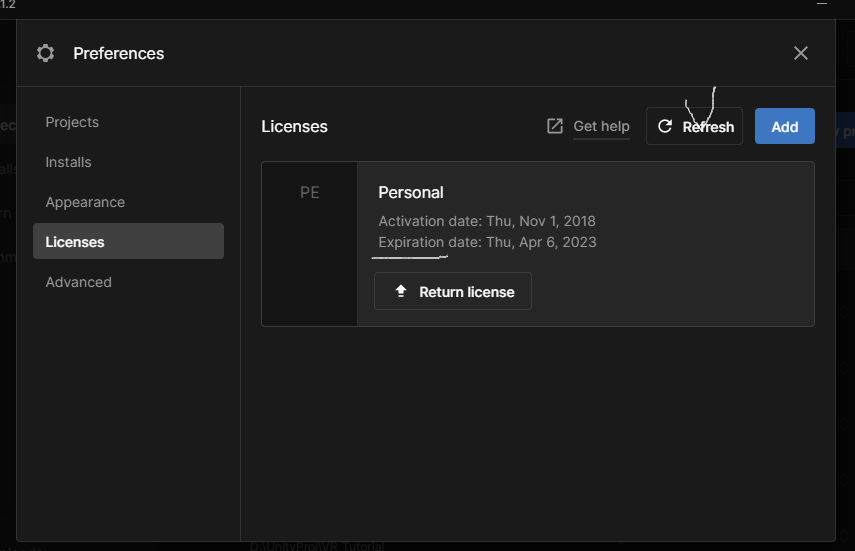This screenshot has width=855, height=551.
Task: Click the circular arrow refresh icon
Action: point(665,127)
